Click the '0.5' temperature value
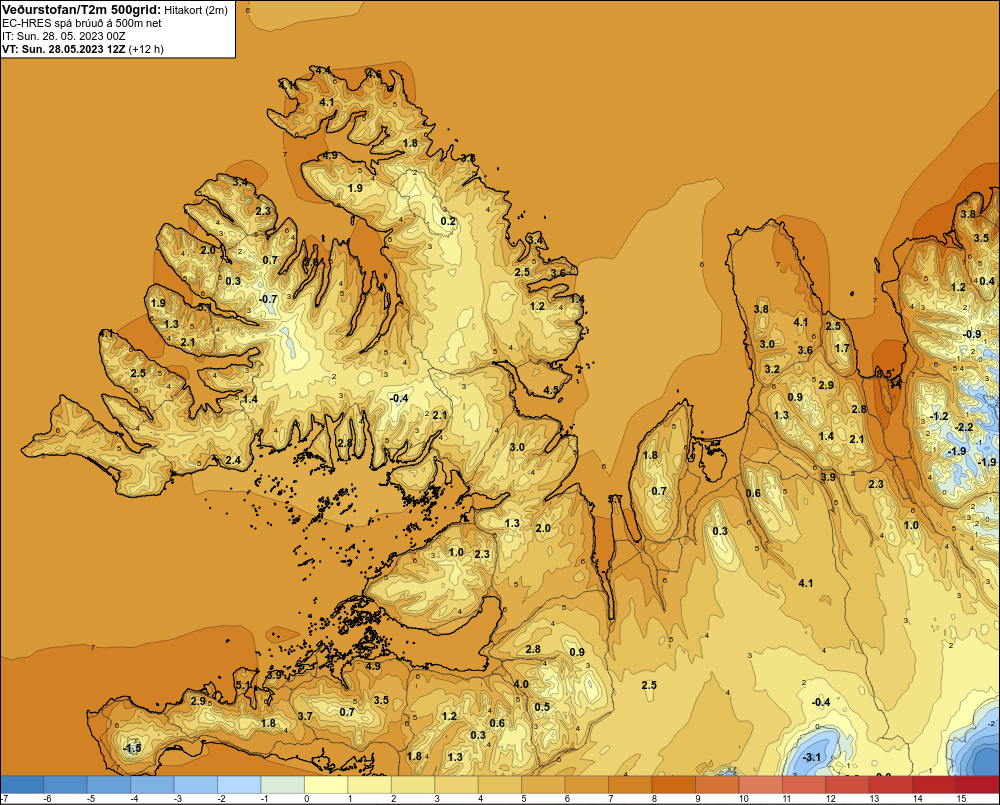Screen dimensions: 1000x805 [x=541, y=707]
